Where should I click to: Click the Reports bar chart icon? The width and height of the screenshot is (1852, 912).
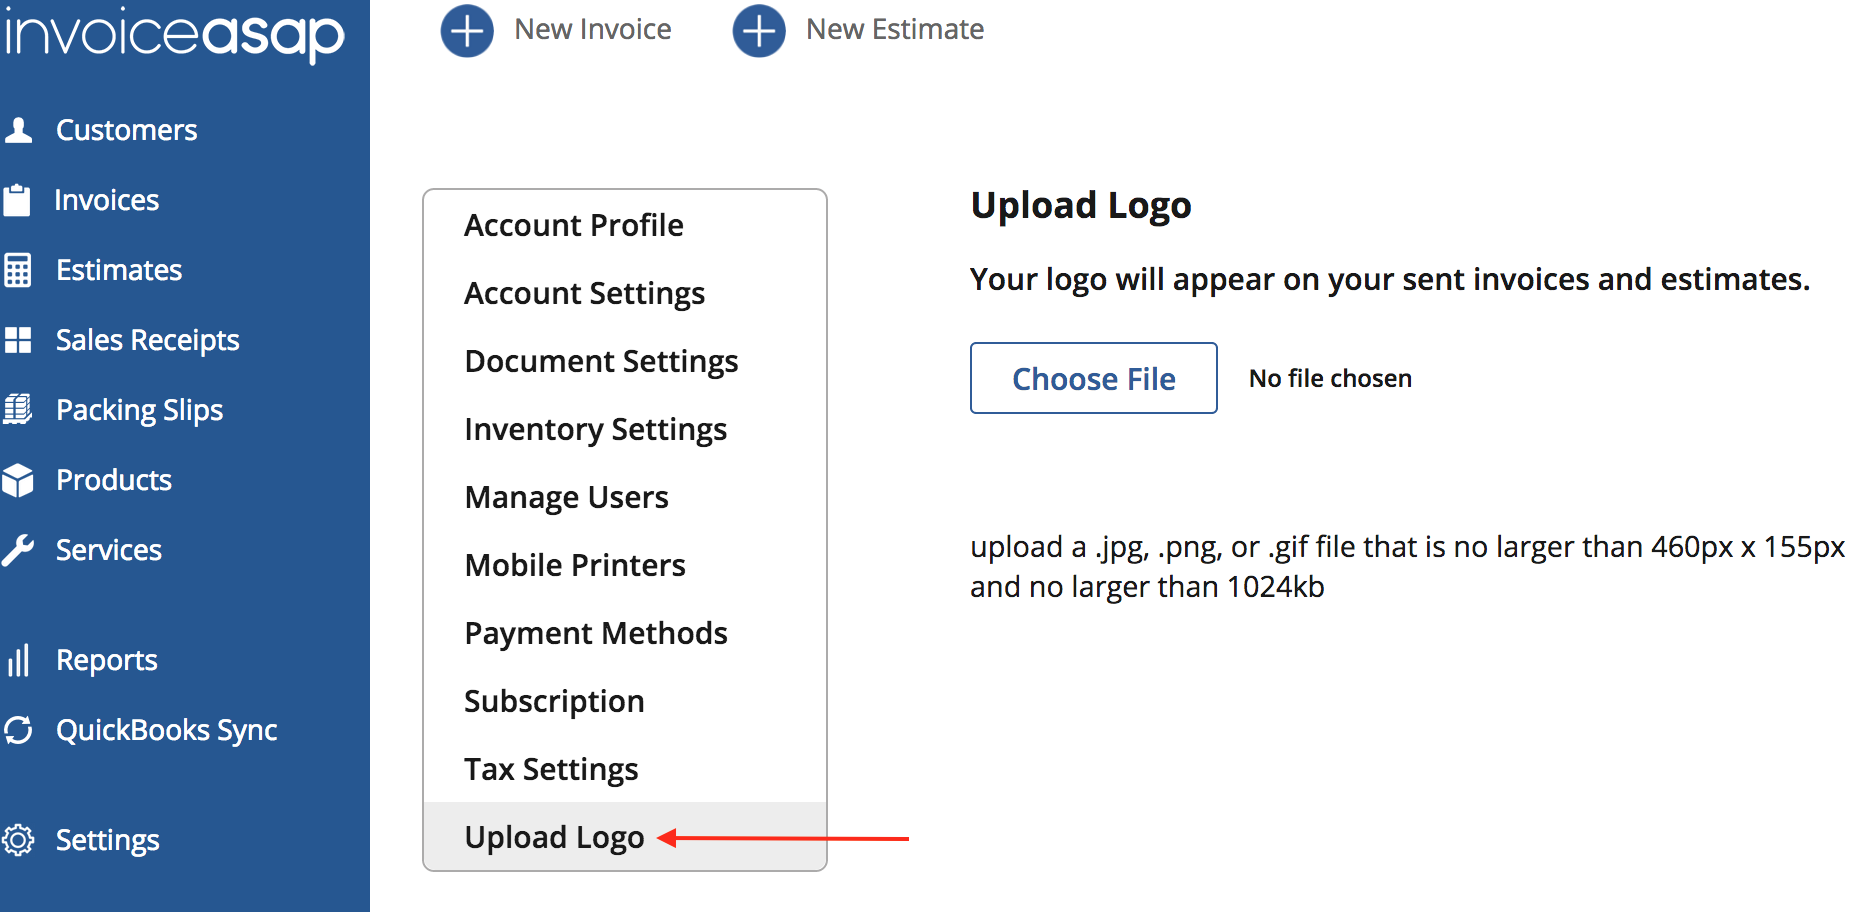[18, 660]
